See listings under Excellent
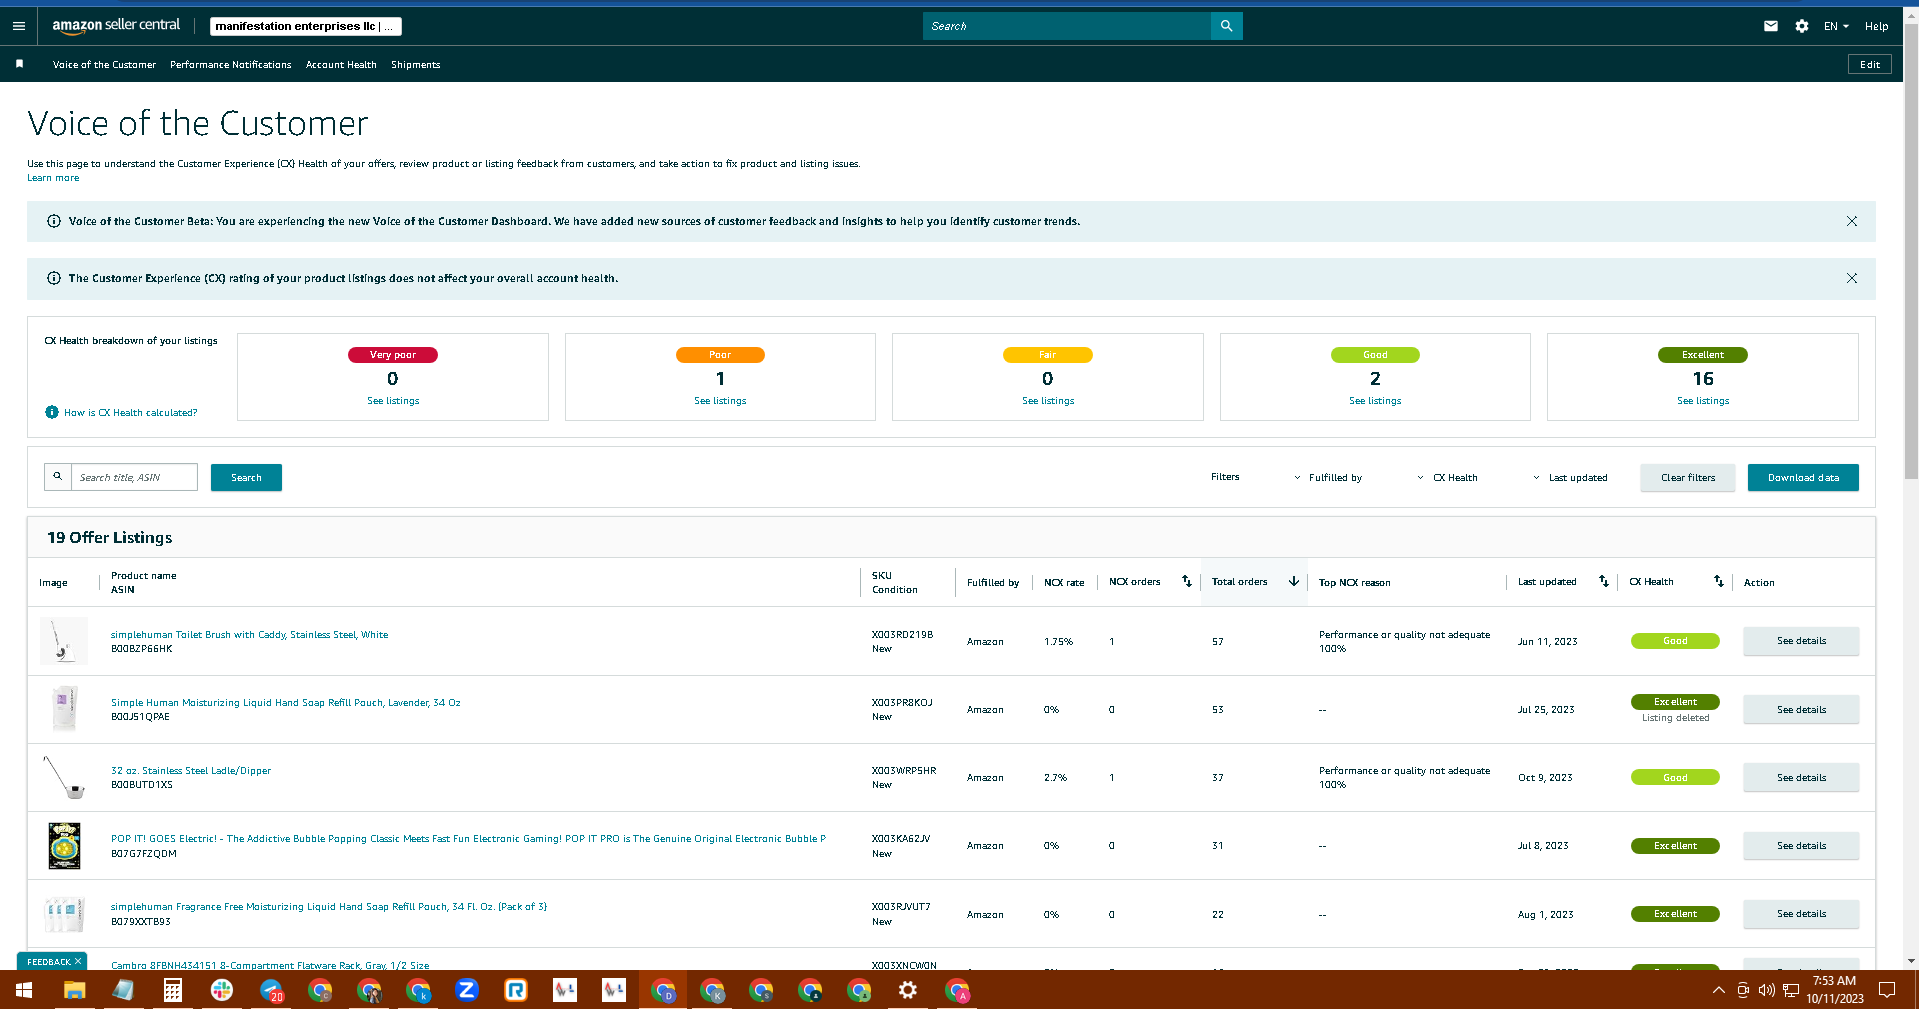The width and height of the screenshot is (1919, 1009). pyautogui.click(x=1703, y=401)
